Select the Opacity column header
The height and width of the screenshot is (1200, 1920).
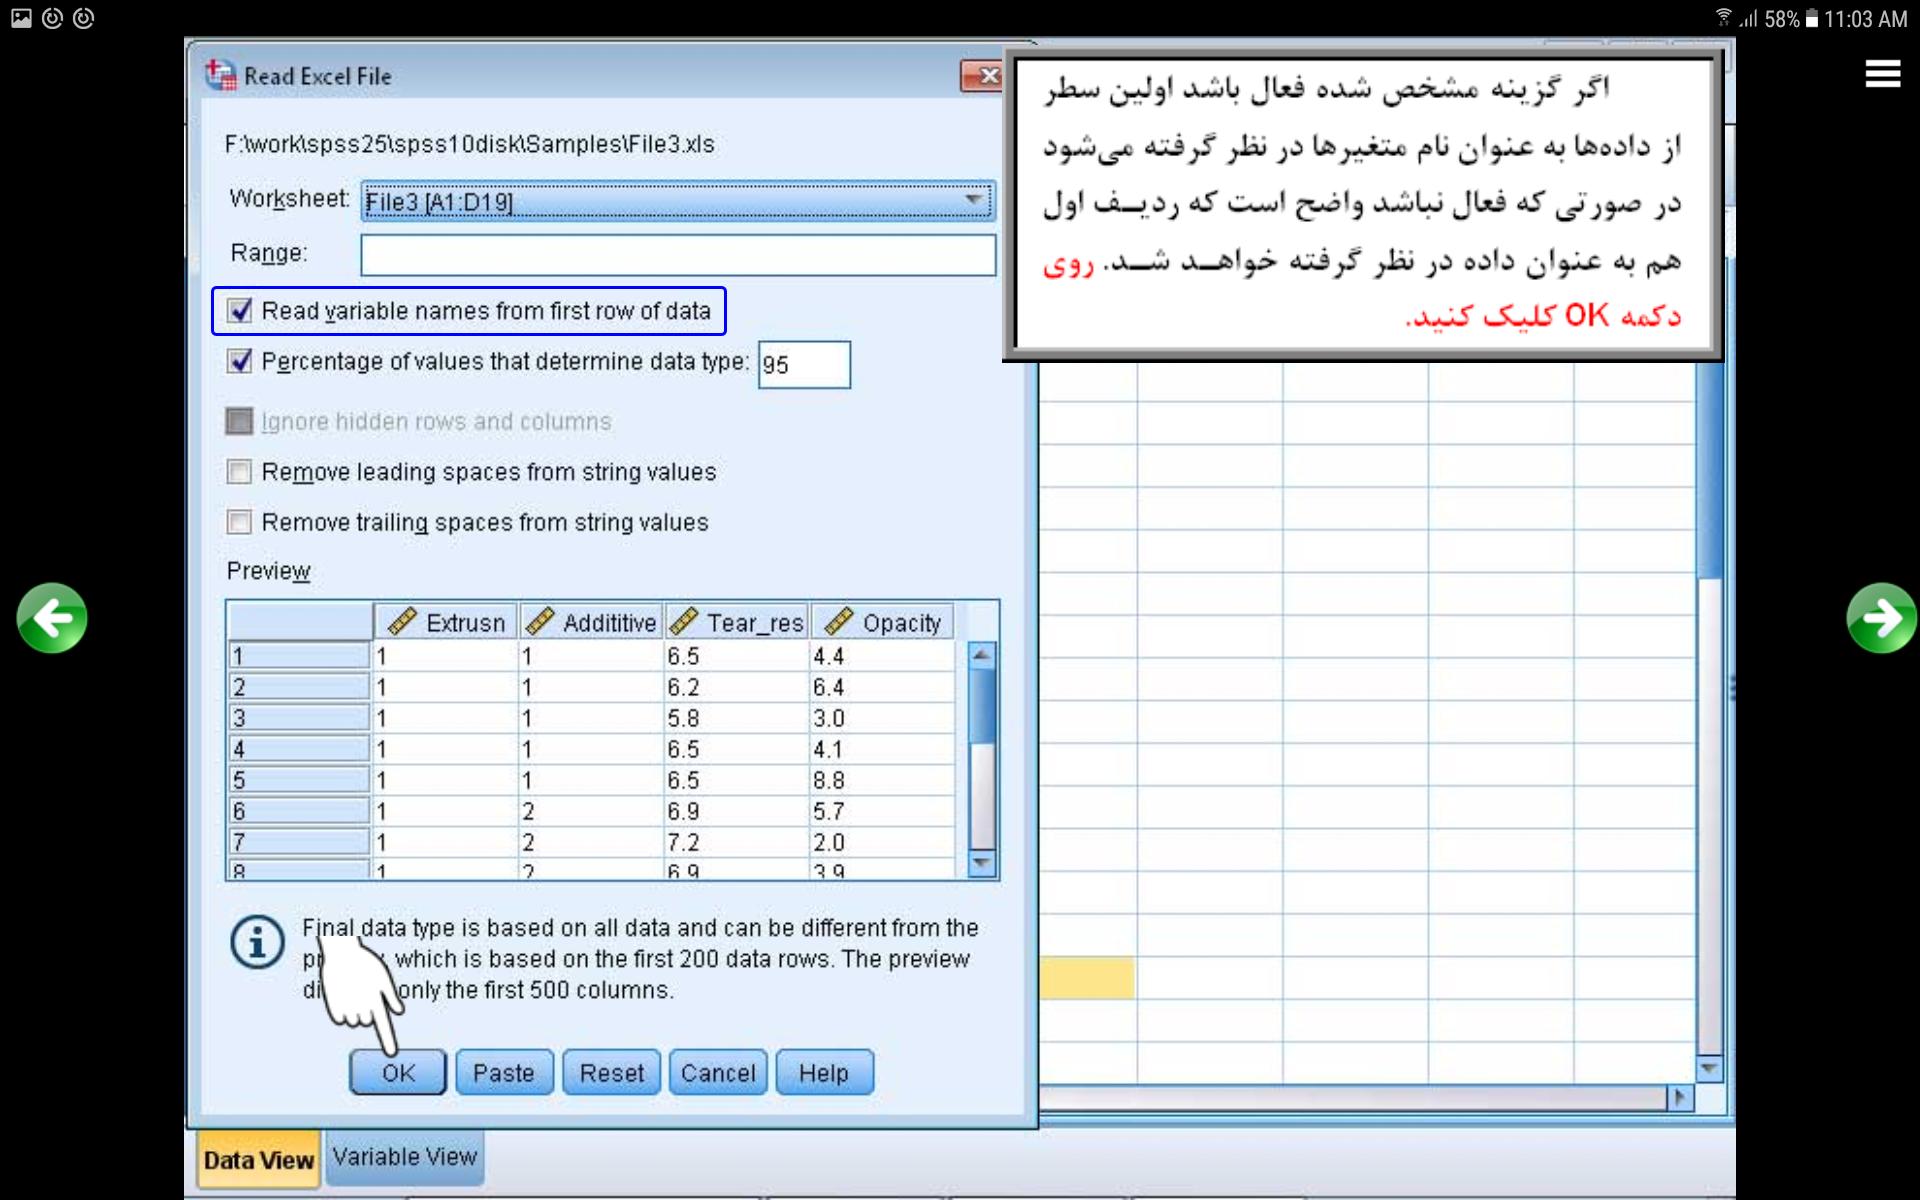883,622
